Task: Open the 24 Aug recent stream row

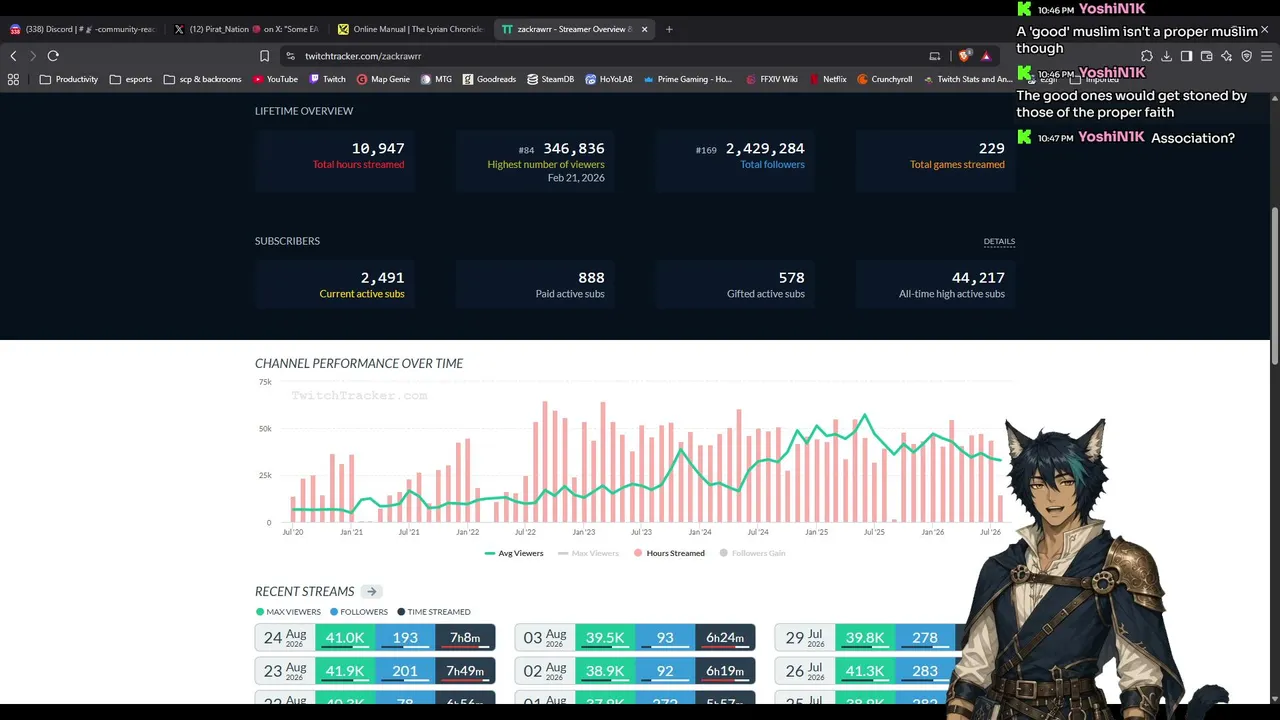Action: 375,637
